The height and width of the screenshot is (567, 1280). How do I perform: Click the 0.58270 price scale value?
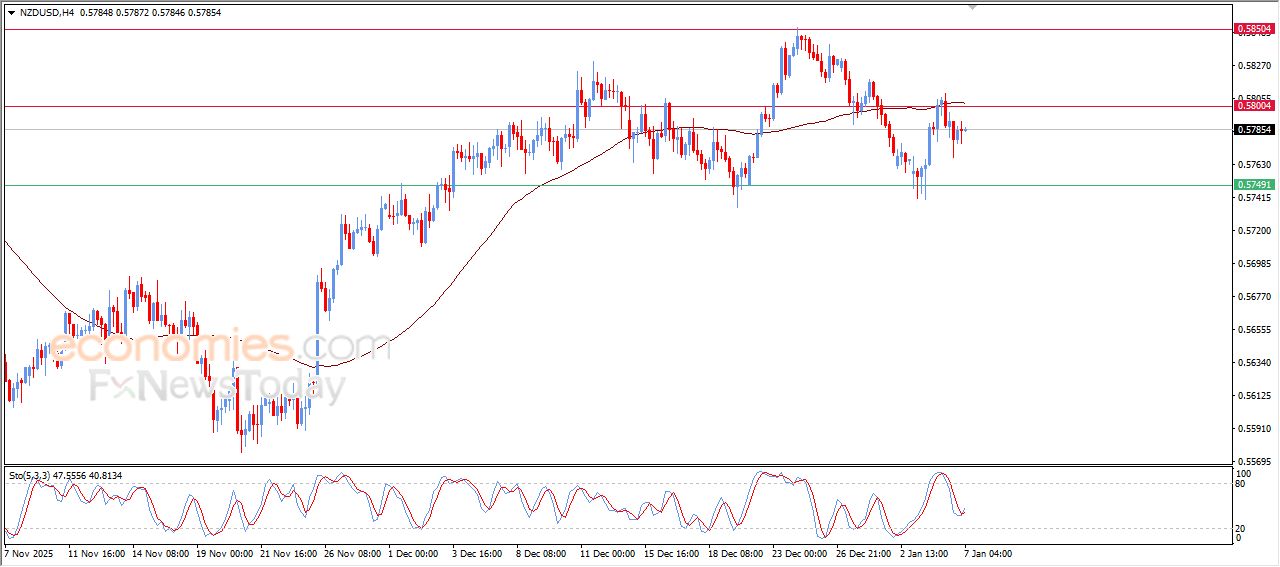point(1253,65)
